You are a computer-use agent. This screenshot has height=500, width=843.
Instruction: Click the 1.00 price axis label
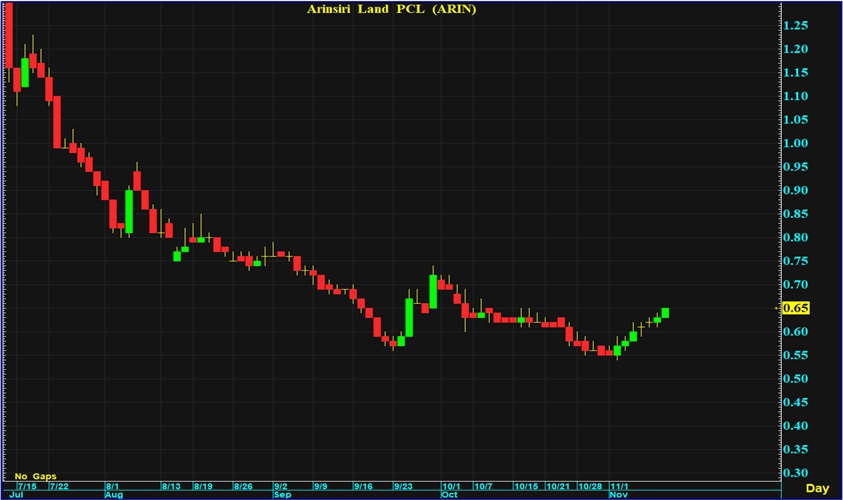(796, 143)
